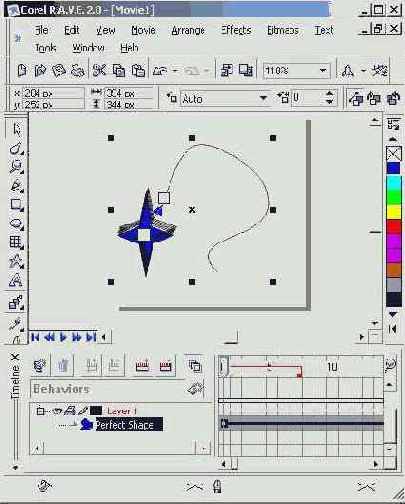Click the Cut scissors icon
Screen dimensions: 405x504
pyautogui.click(x=99, y=70)
